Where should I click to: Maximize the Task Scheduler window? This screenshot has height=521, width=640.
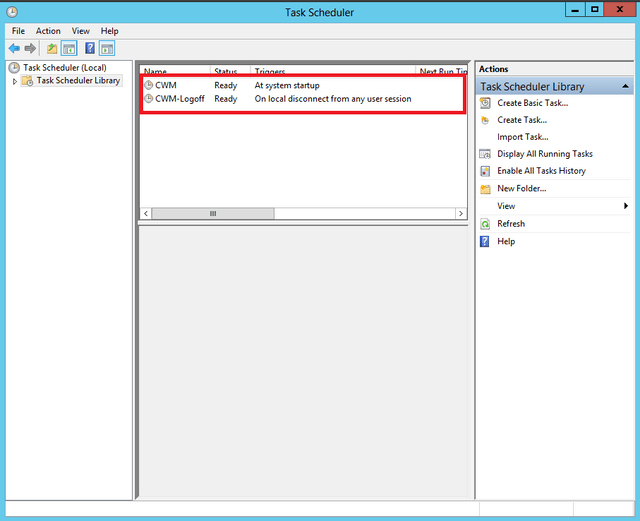click(595, 10)
